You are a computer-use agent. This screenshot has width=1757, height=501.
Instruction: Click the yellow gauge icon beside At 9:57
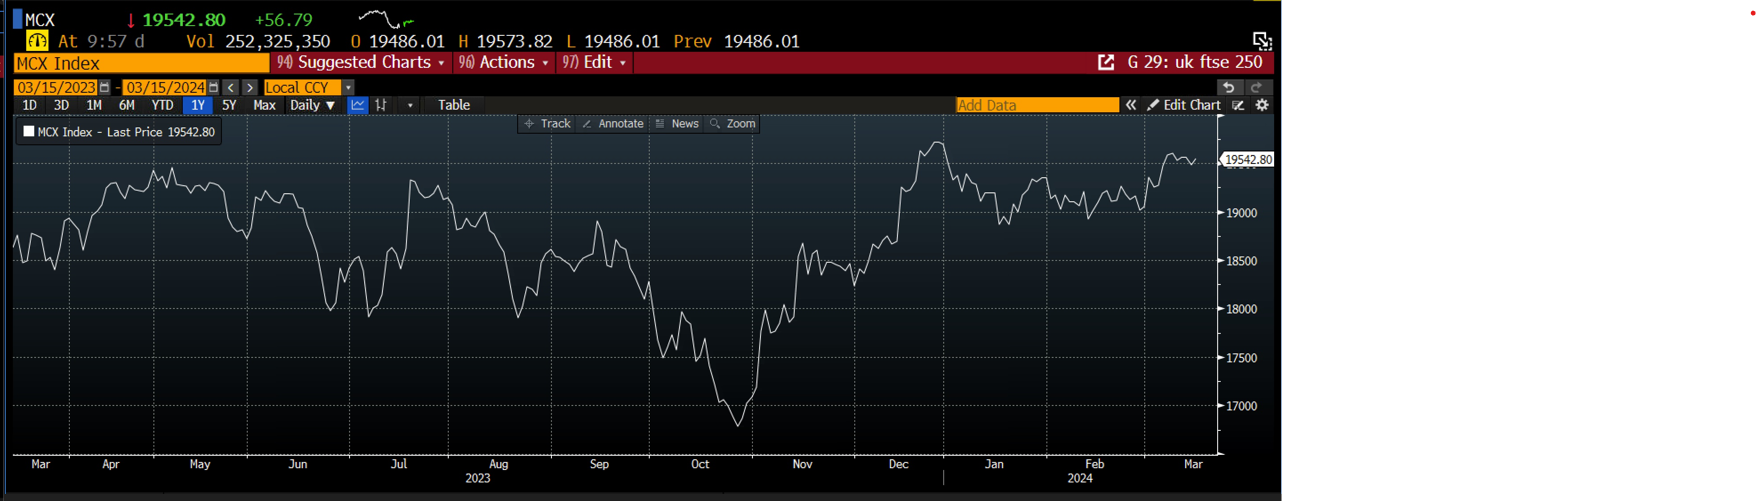point(37,41)
